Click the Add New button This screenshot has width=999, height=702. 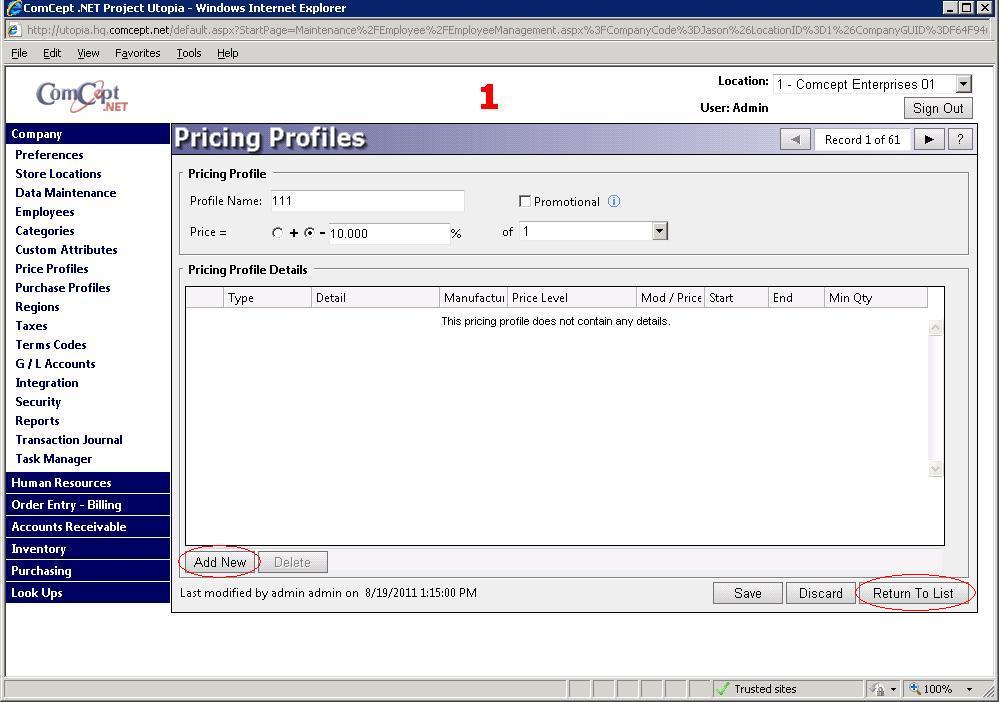pyautogui.click(x=220, y=562)
